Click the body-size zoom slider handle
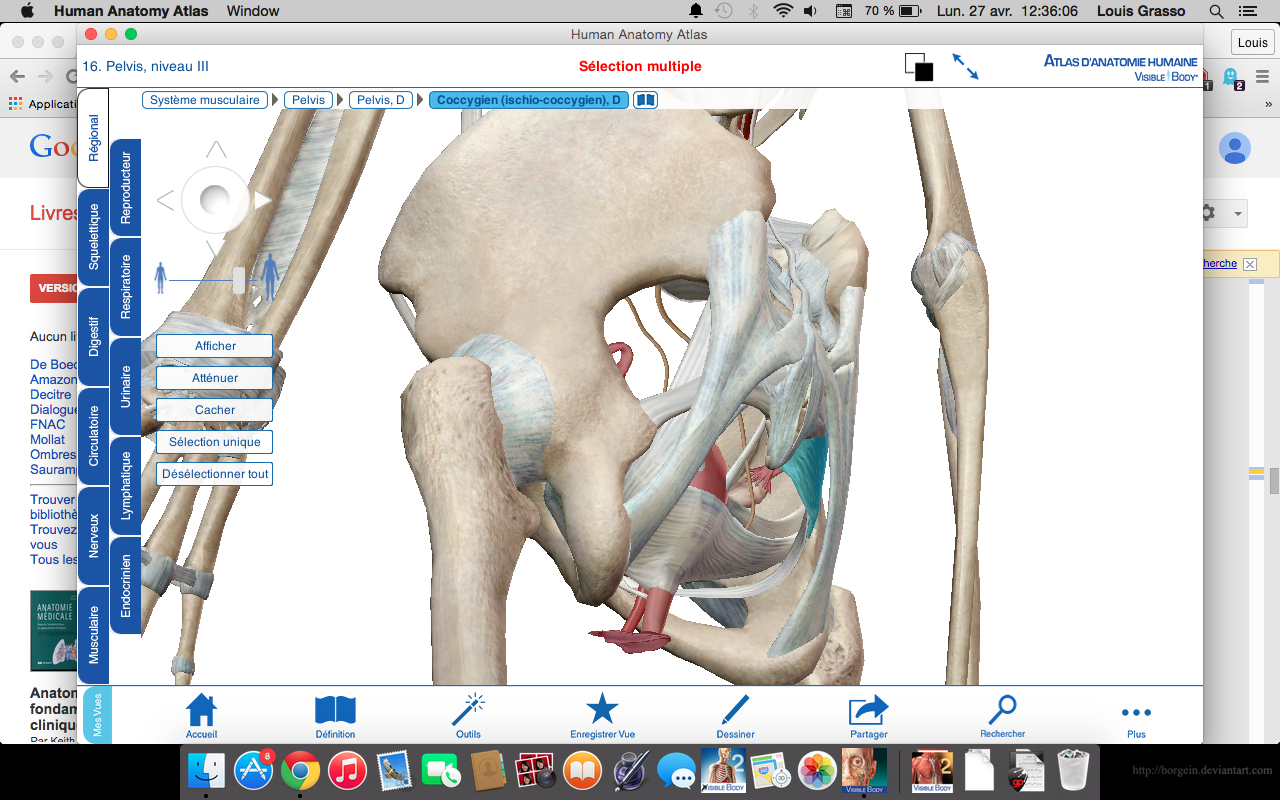1280x800 pixels. pos(239,280)
